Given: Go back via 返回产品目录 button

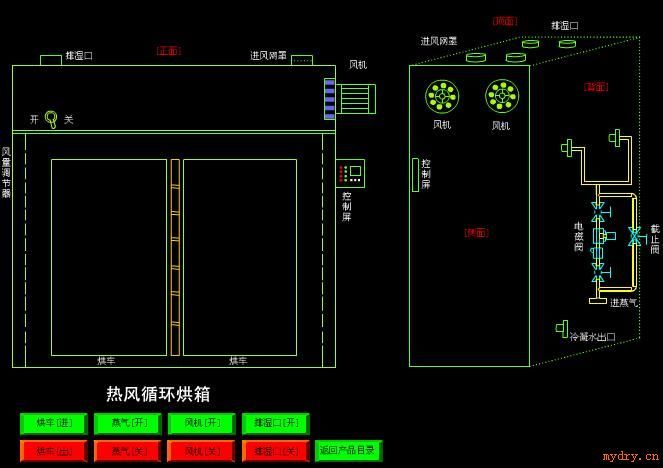Looking at the screenshot, I should (x=349, y=451).
